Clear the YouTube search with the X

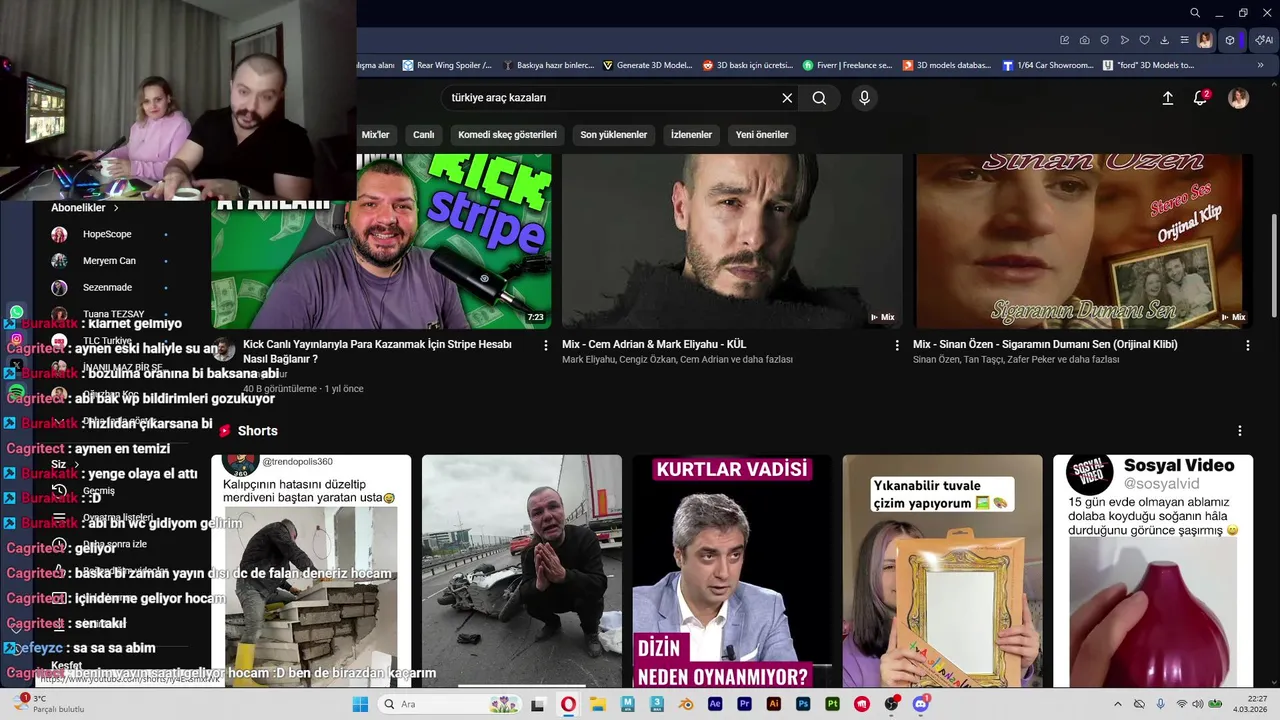787,98
